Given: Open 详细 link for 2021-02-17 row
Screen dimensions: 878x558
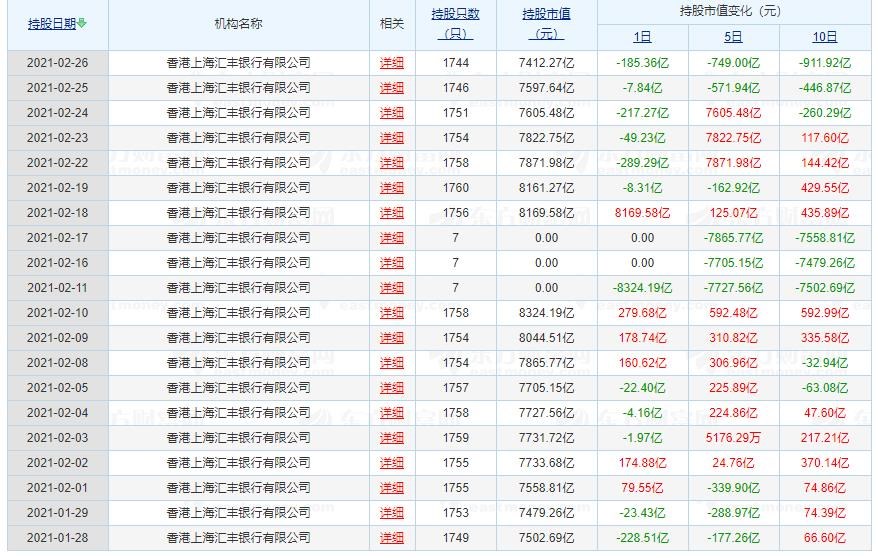Looking at the screenshot, I should 391,238.
